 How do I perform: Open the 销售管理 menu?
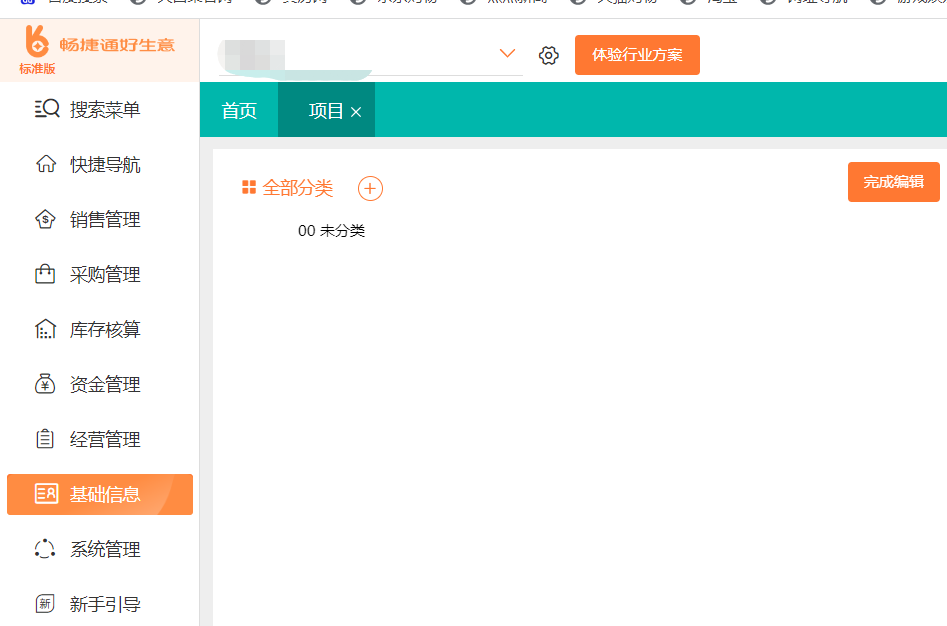tap(100, 219)
